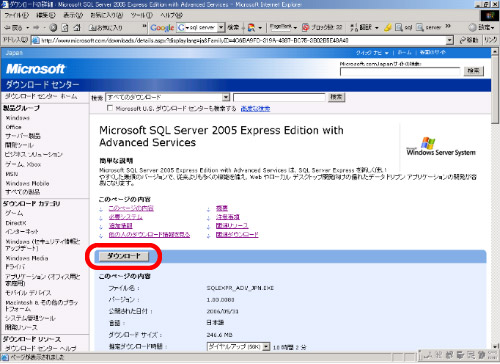Click the Microsoft logo banner
This screenshot has width=500, height=364.
click(35, 69)
